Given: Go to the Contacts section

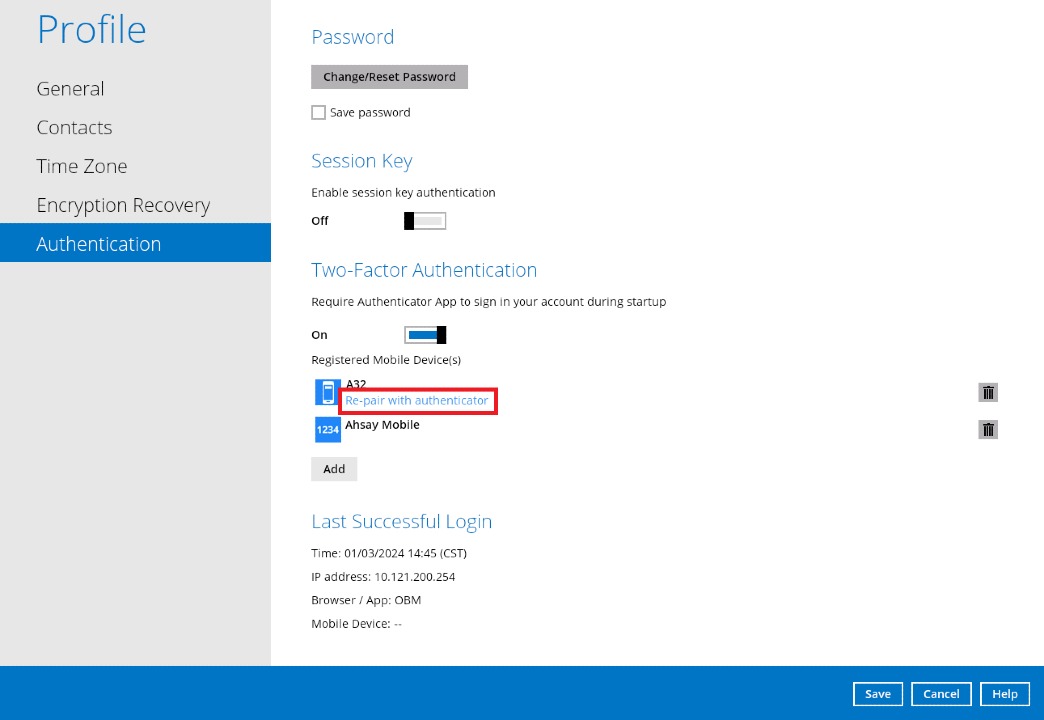Looking at the screenshot, I should (x=74, y=128).
